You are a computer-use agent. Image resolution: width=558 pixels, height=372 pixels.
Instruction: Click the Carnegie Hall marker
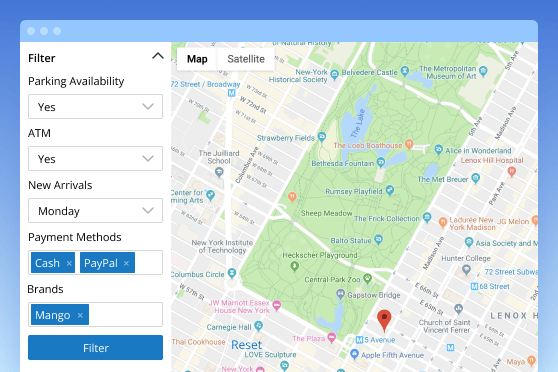click(259, 325)
